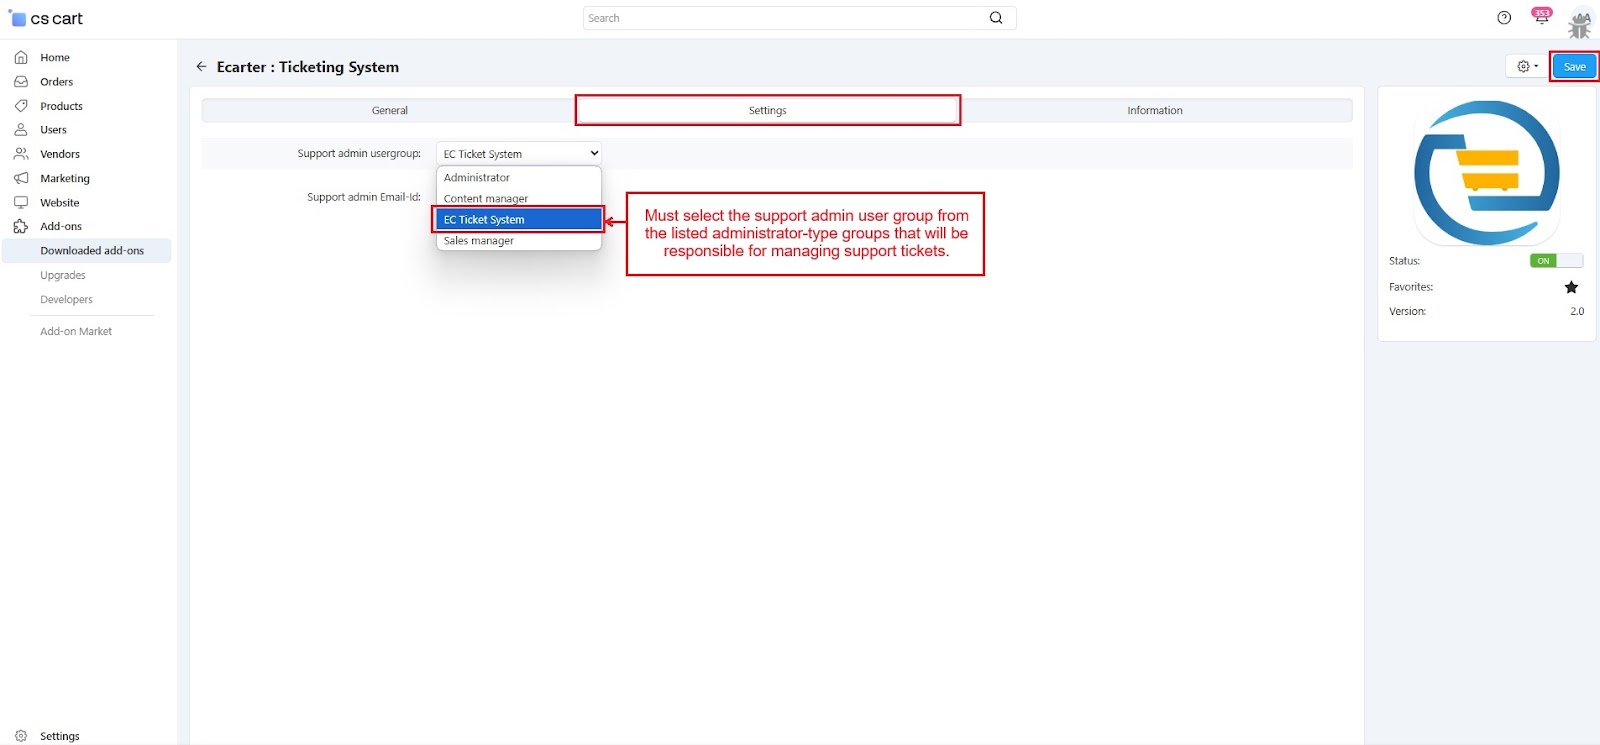Open the gear options dropdown near Save

tap(1527, 66)
